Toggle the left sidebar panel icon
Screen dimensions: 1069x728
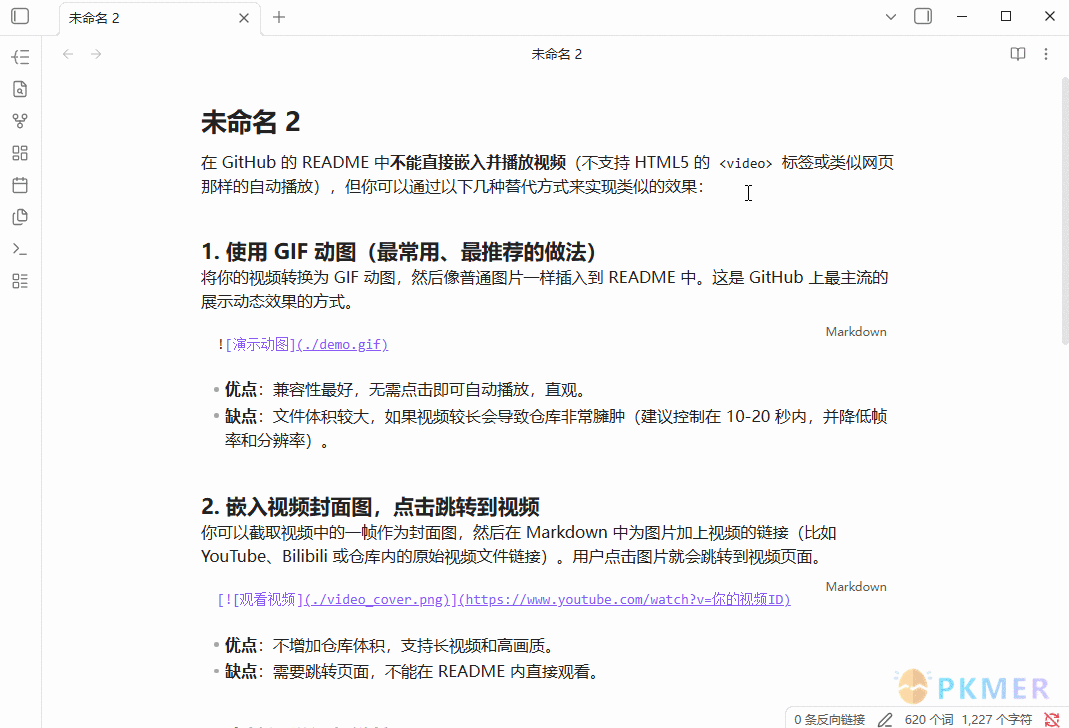[x=20, y=16]
